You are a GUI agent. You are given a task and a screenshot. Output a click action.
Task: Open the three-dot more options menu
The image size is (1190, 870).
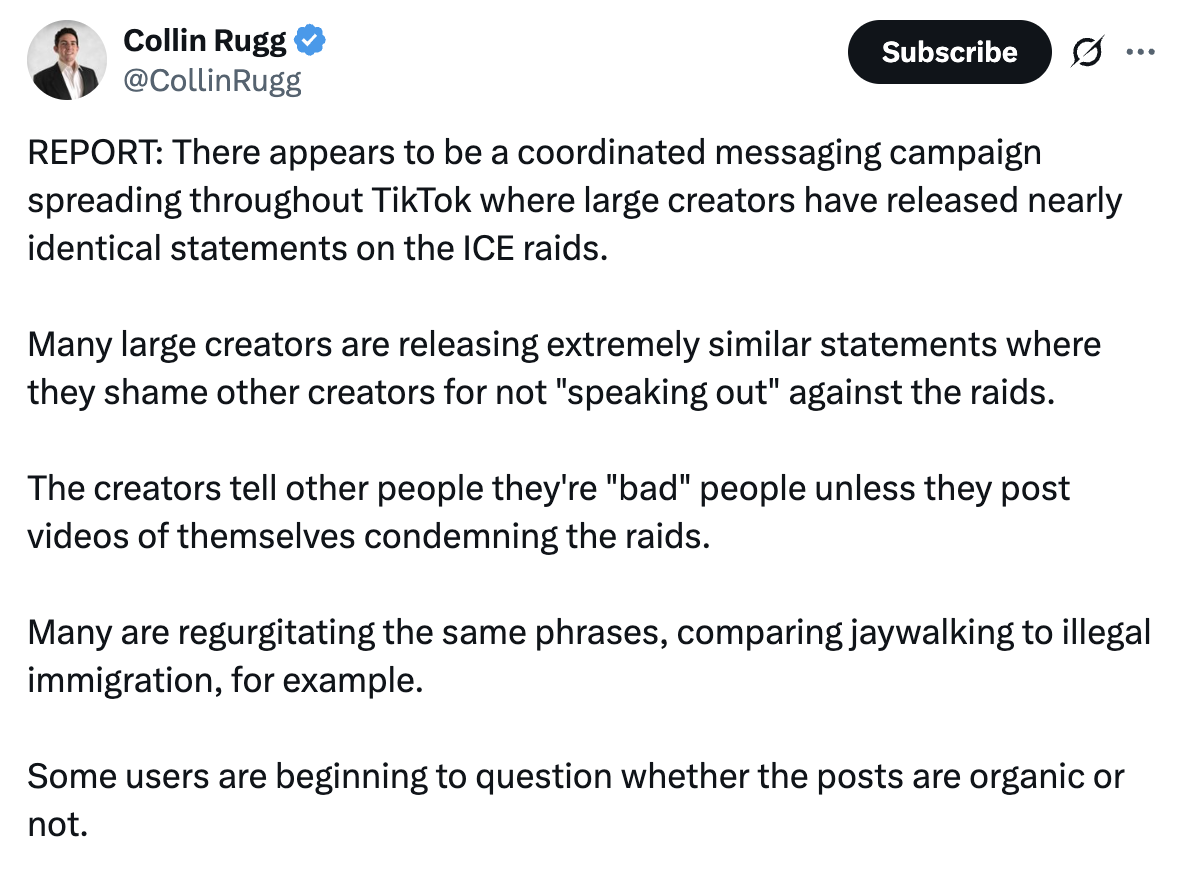point(1141,52)
